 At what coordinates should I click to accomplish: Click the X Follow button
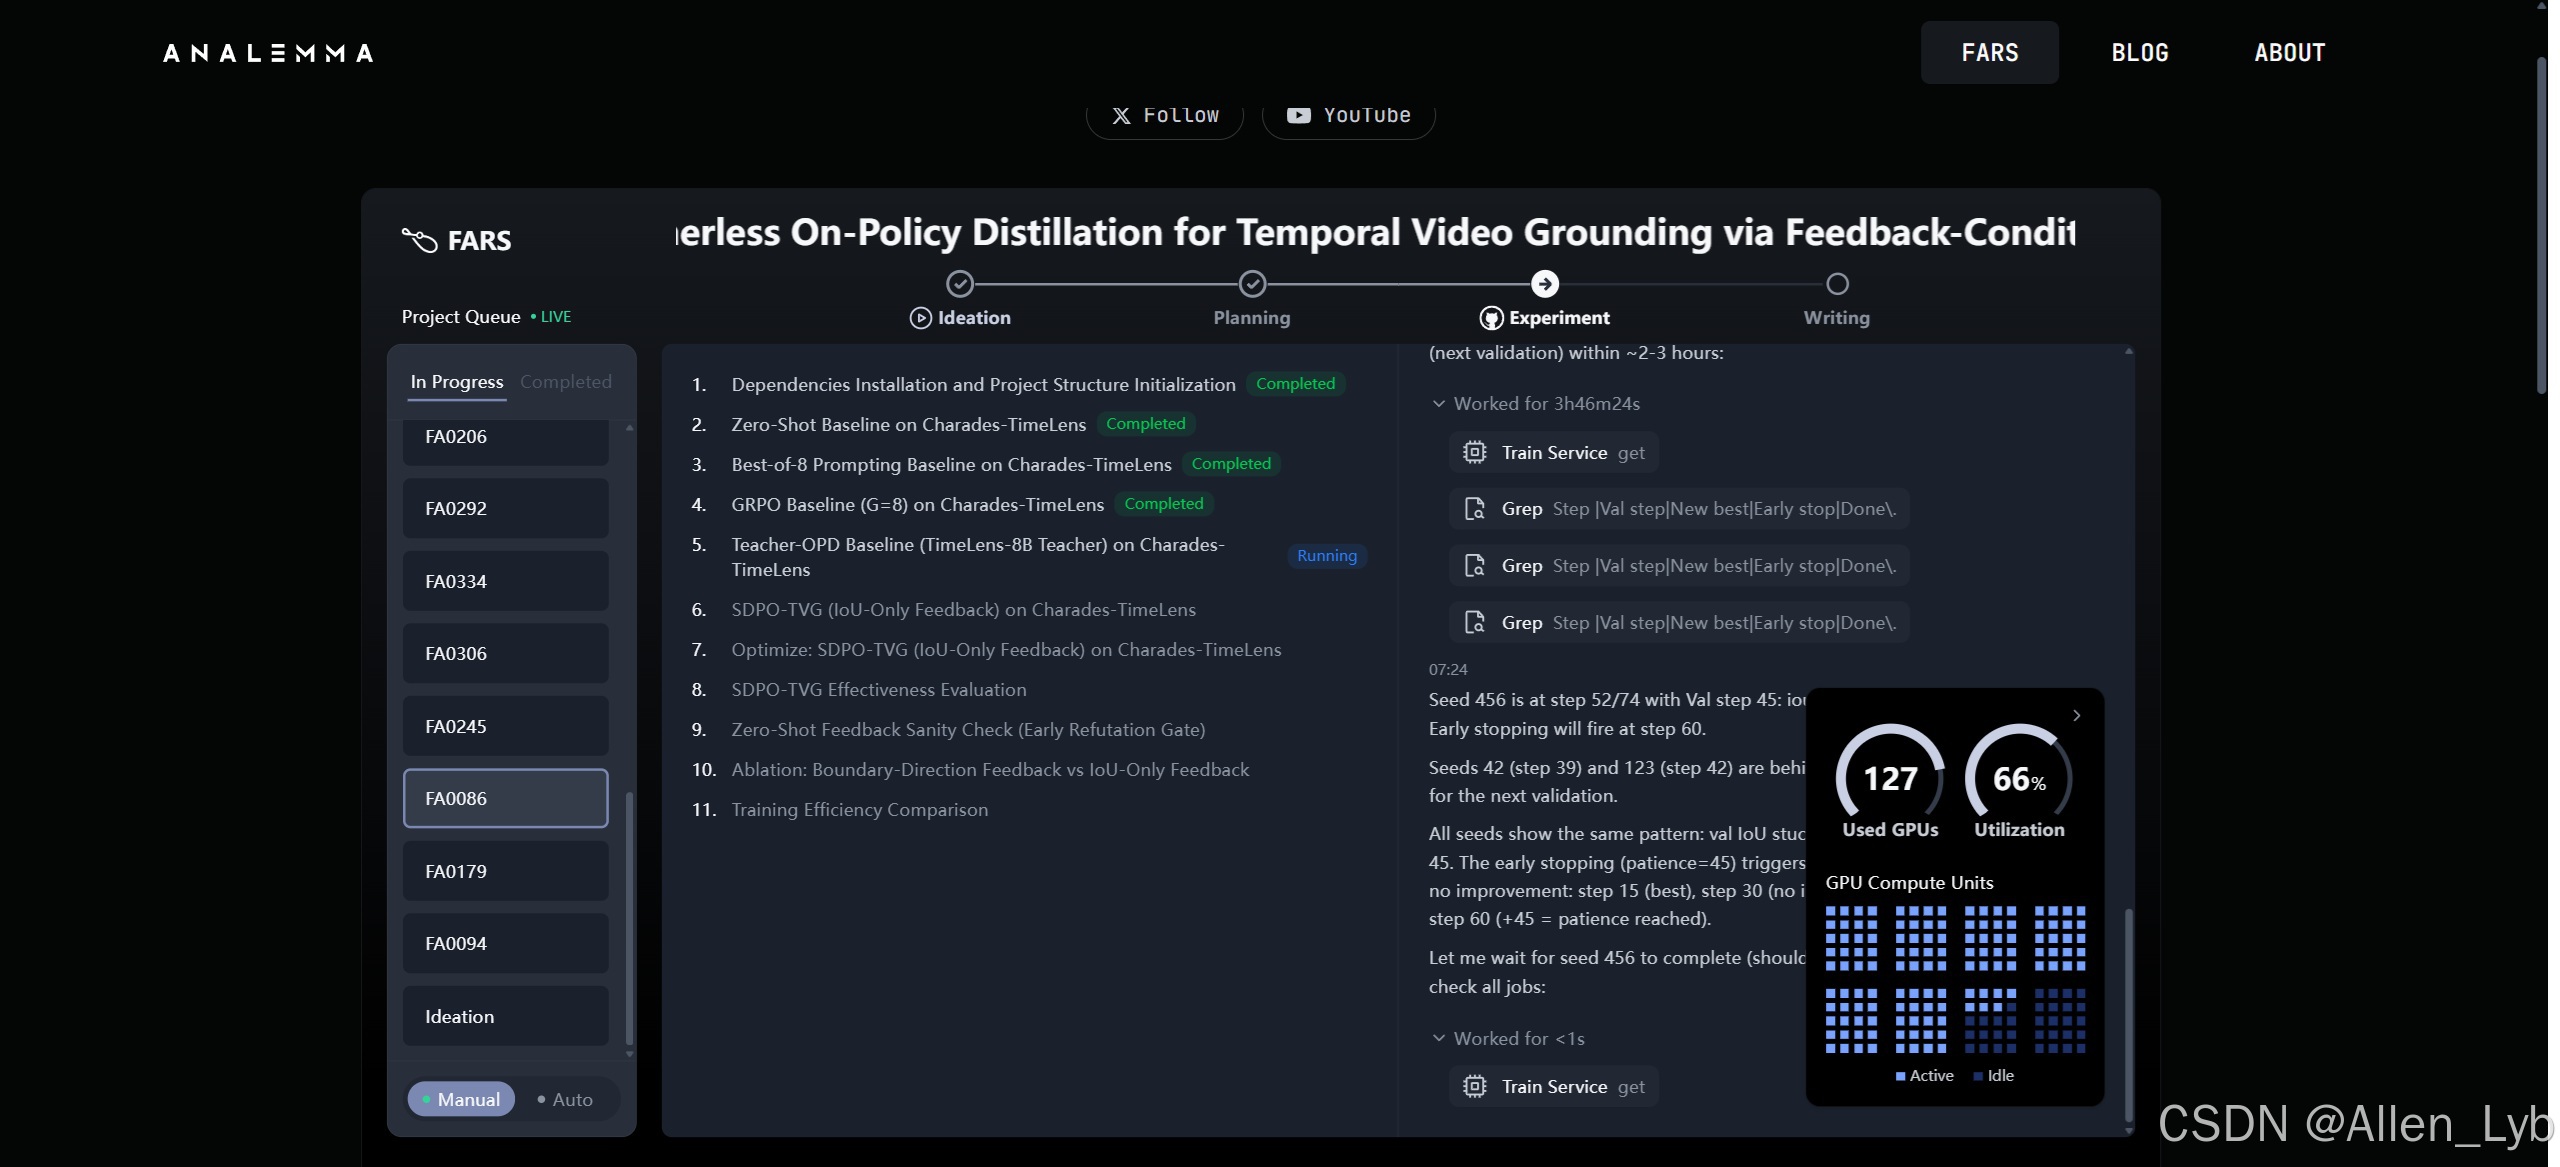click(1165, 116)
